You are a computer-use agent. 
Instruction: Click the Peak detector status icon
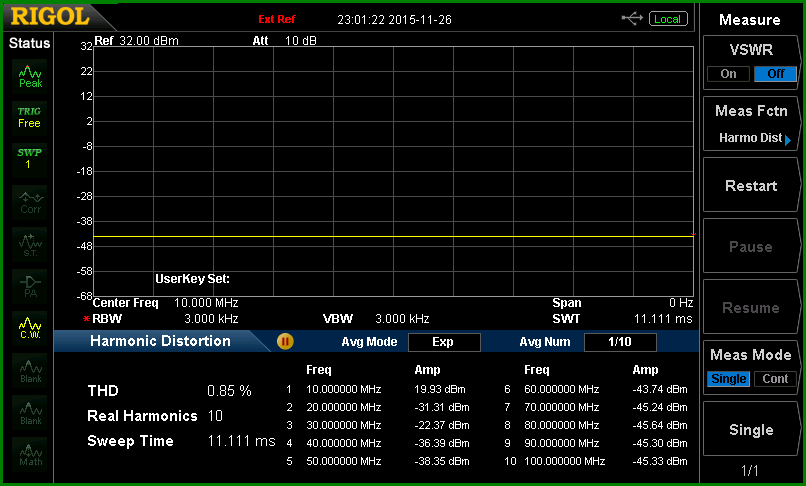coord(30,77)
